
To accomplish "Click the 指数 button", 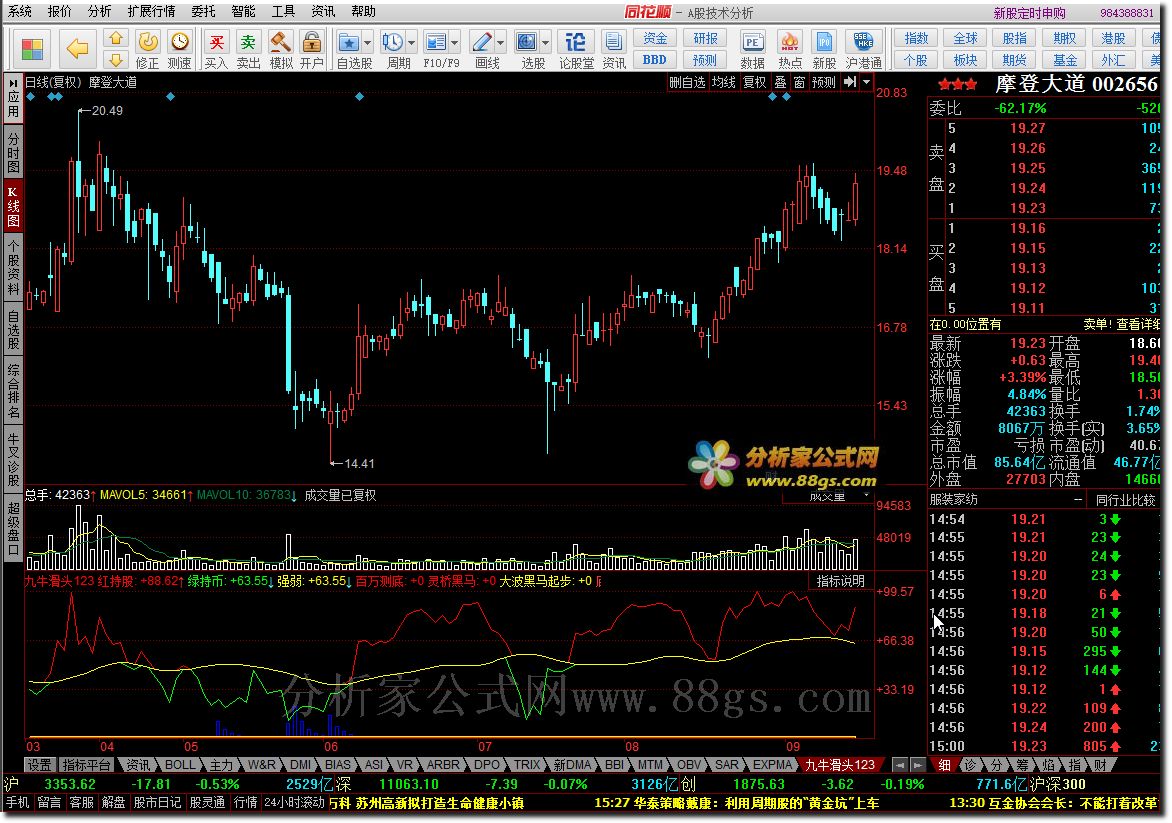I will (x=916, y=38).
